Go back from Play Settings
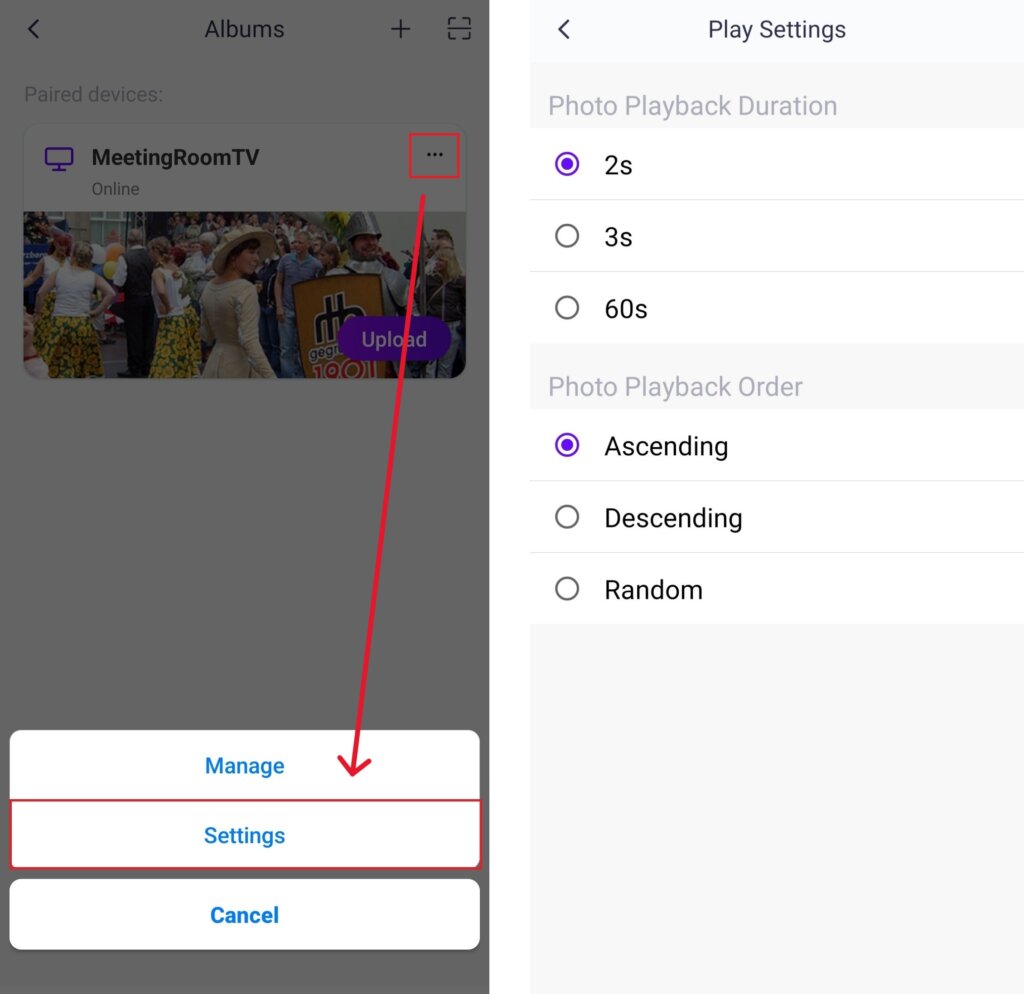Viewport: 1024px width, 994px height. (x=564, y=29)
